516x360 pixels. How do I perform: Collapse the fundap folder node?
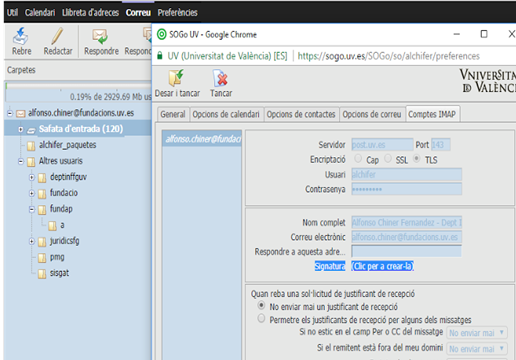click(x=32, y=209)
